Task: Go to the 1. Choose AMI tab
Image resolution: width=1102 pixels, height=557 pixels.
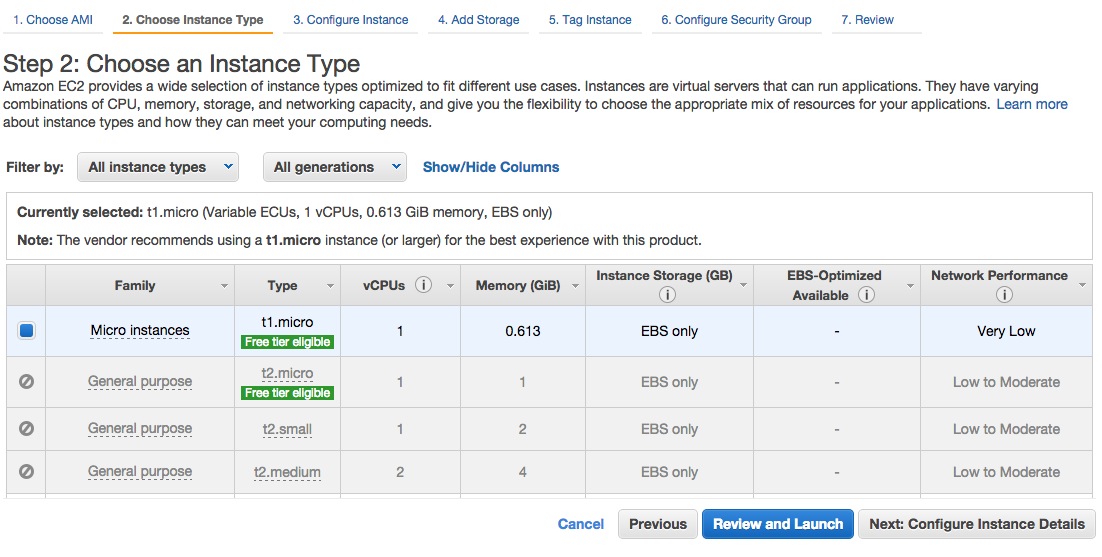Action: (53, 20)
